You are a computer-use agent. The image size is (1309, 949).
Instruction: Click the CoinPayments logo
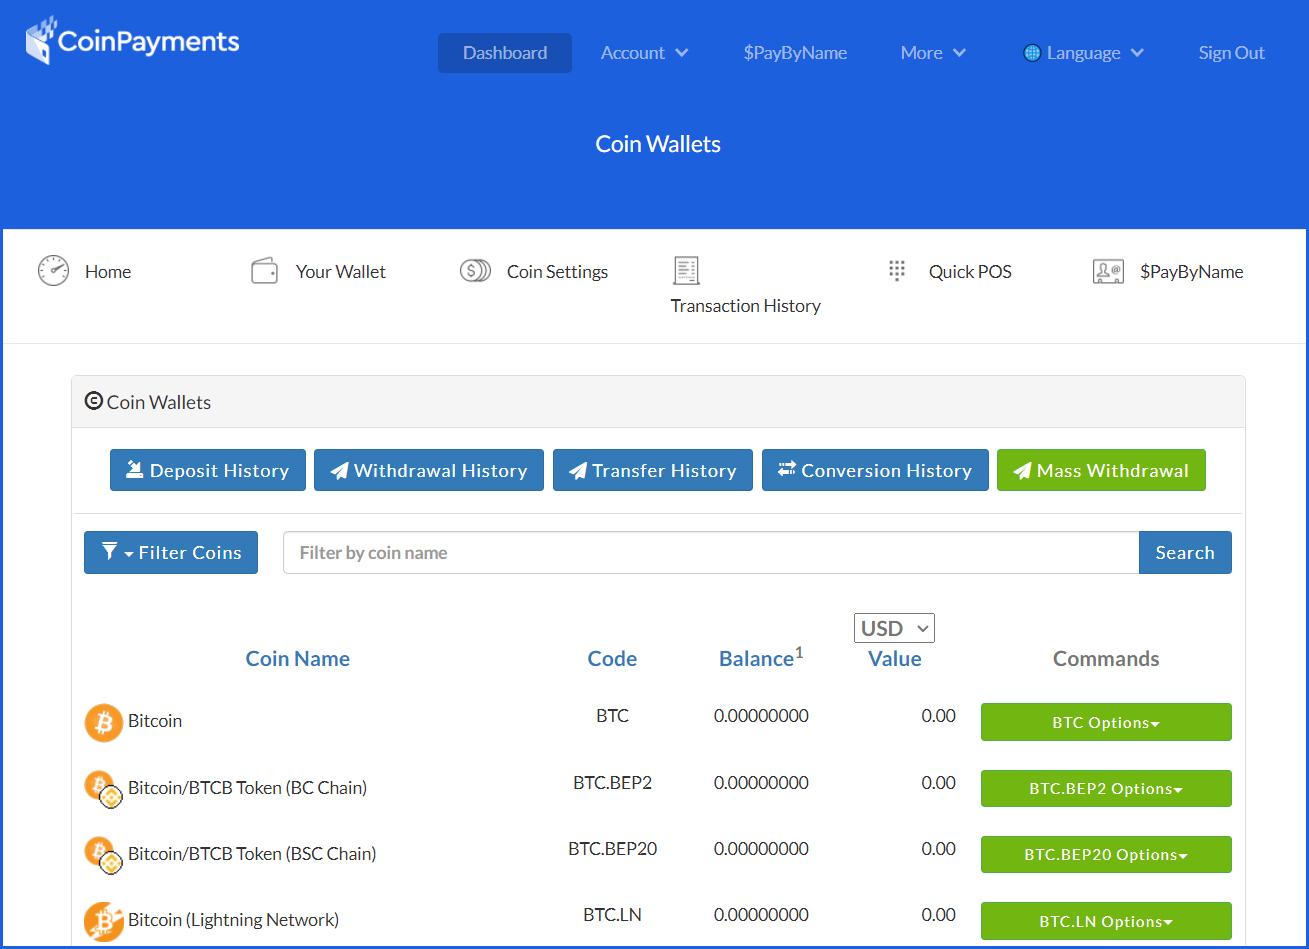[133, 41]
